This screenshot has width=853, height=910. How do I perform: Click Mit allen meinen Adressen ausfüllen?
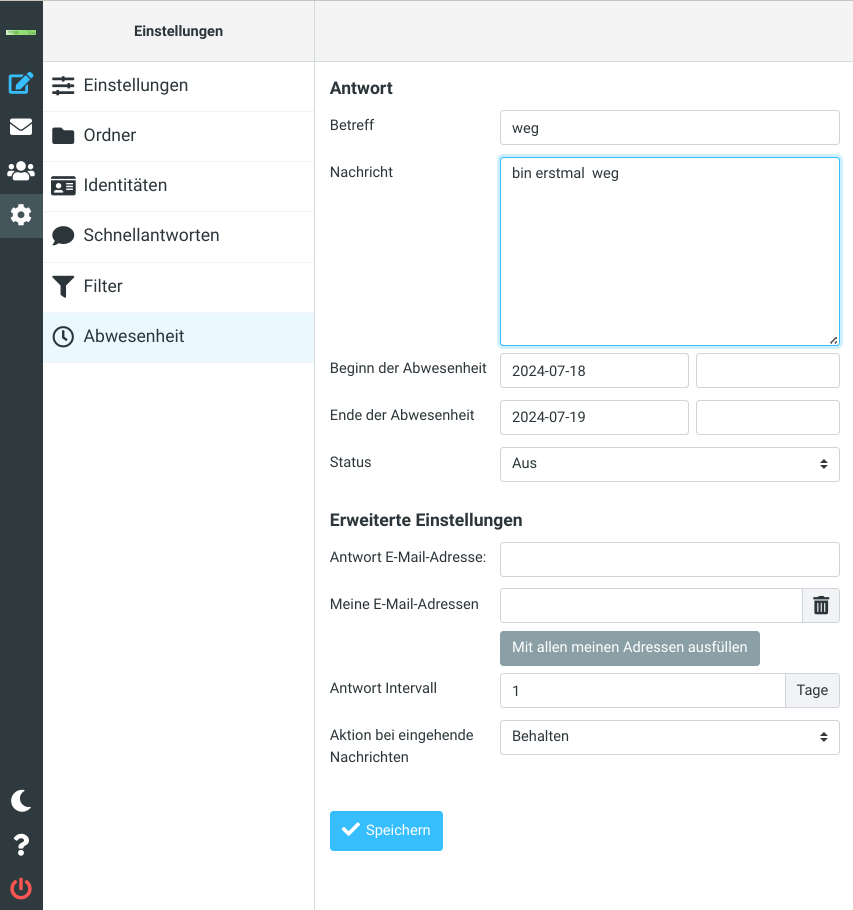pyautogui.click(x=630, y=648)
